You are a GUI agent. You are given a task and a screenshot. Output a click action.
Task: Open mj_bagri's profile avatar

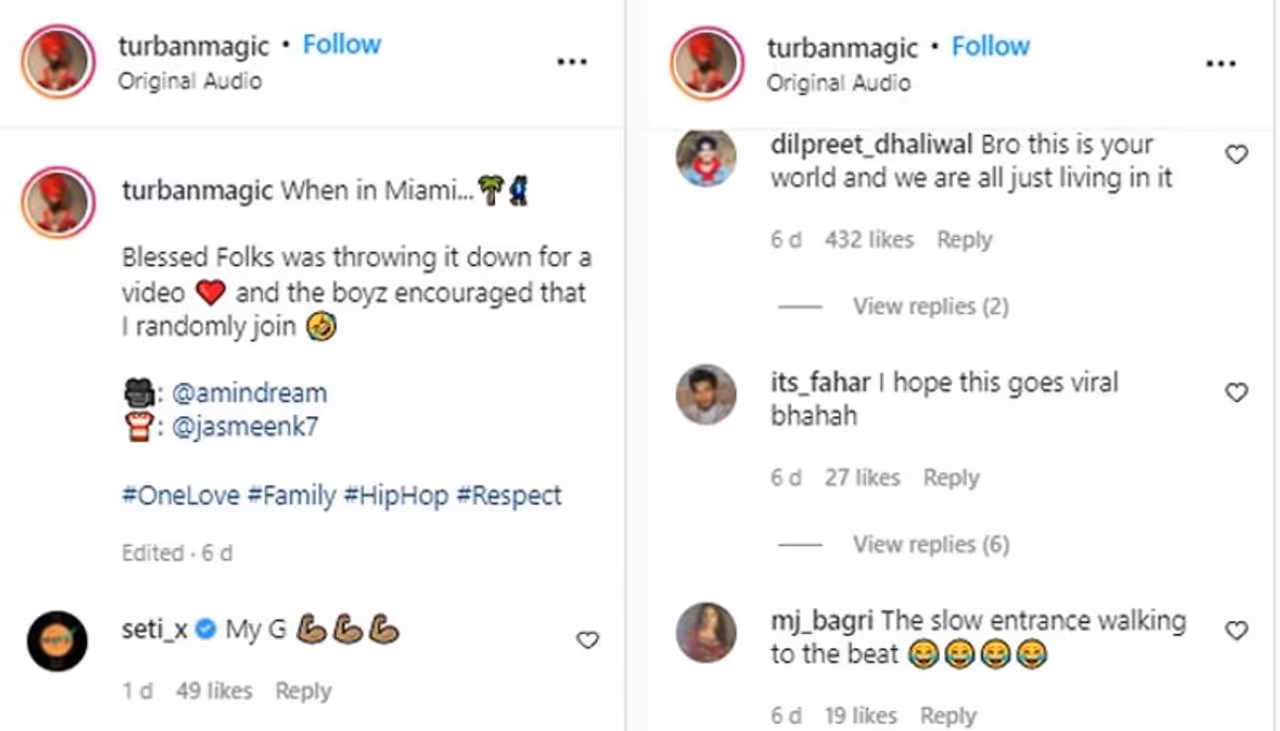[x=706, y=632]
